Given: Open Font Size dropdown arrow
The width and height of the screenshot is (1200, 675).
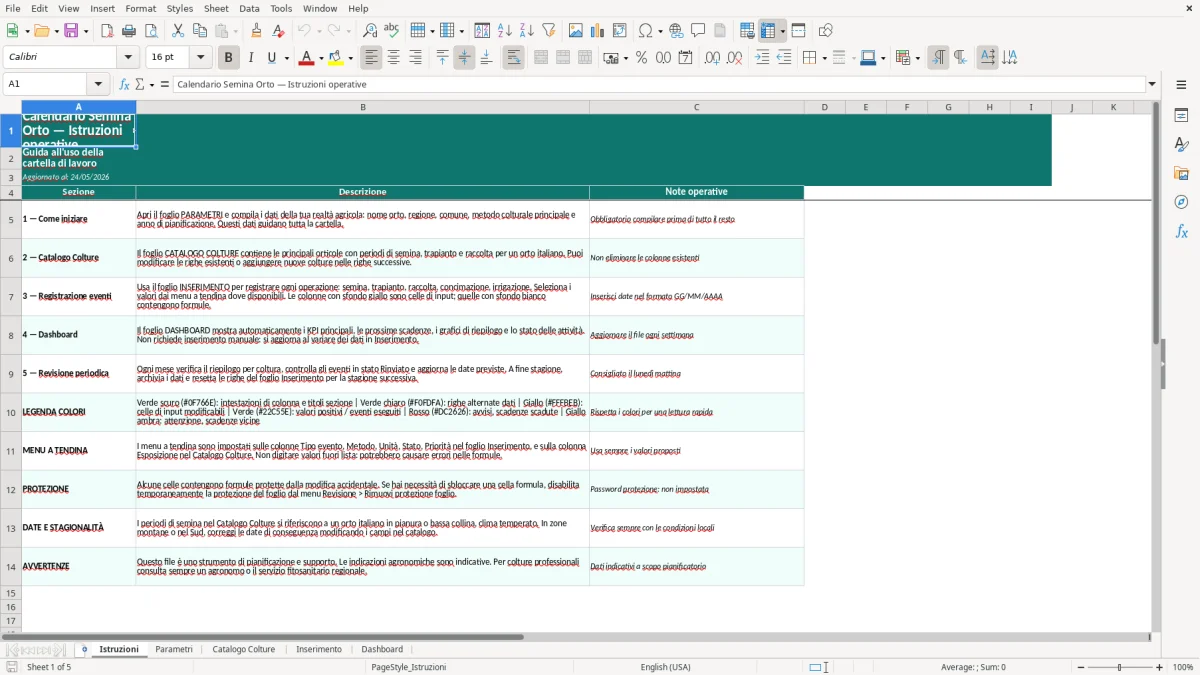Looking at the screenshot, I should 201,58.
